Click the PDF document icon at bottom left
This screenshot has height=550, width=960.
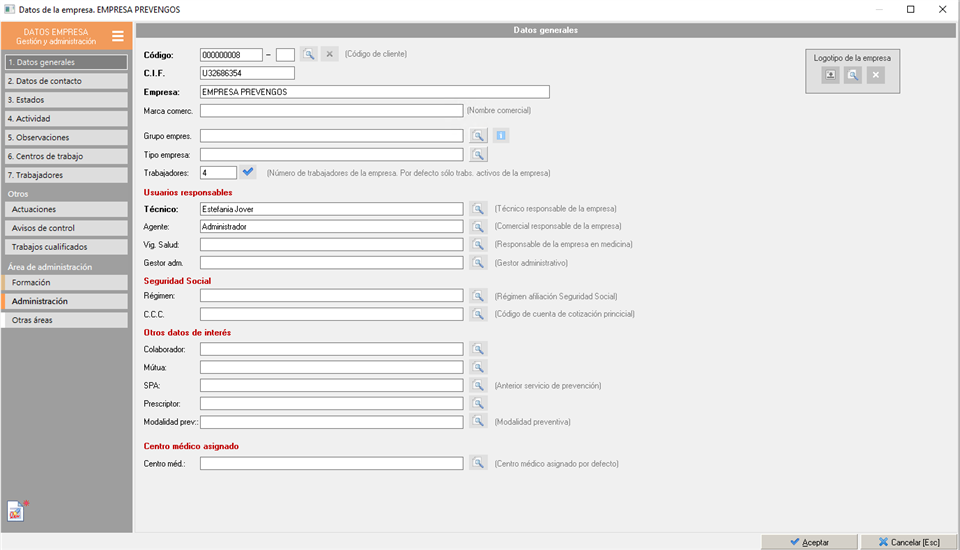17,511
